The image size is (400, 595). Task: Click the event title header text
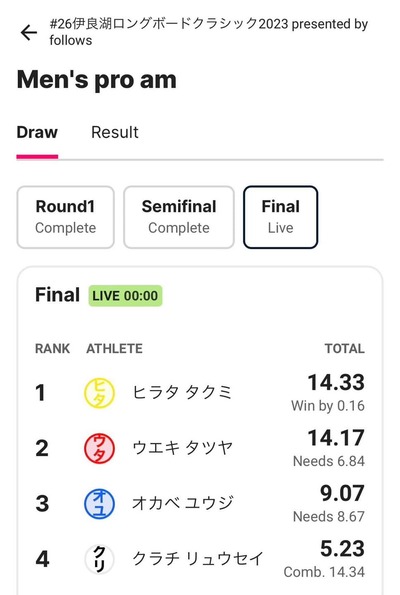pyautogui.click(x=209, y=32)
